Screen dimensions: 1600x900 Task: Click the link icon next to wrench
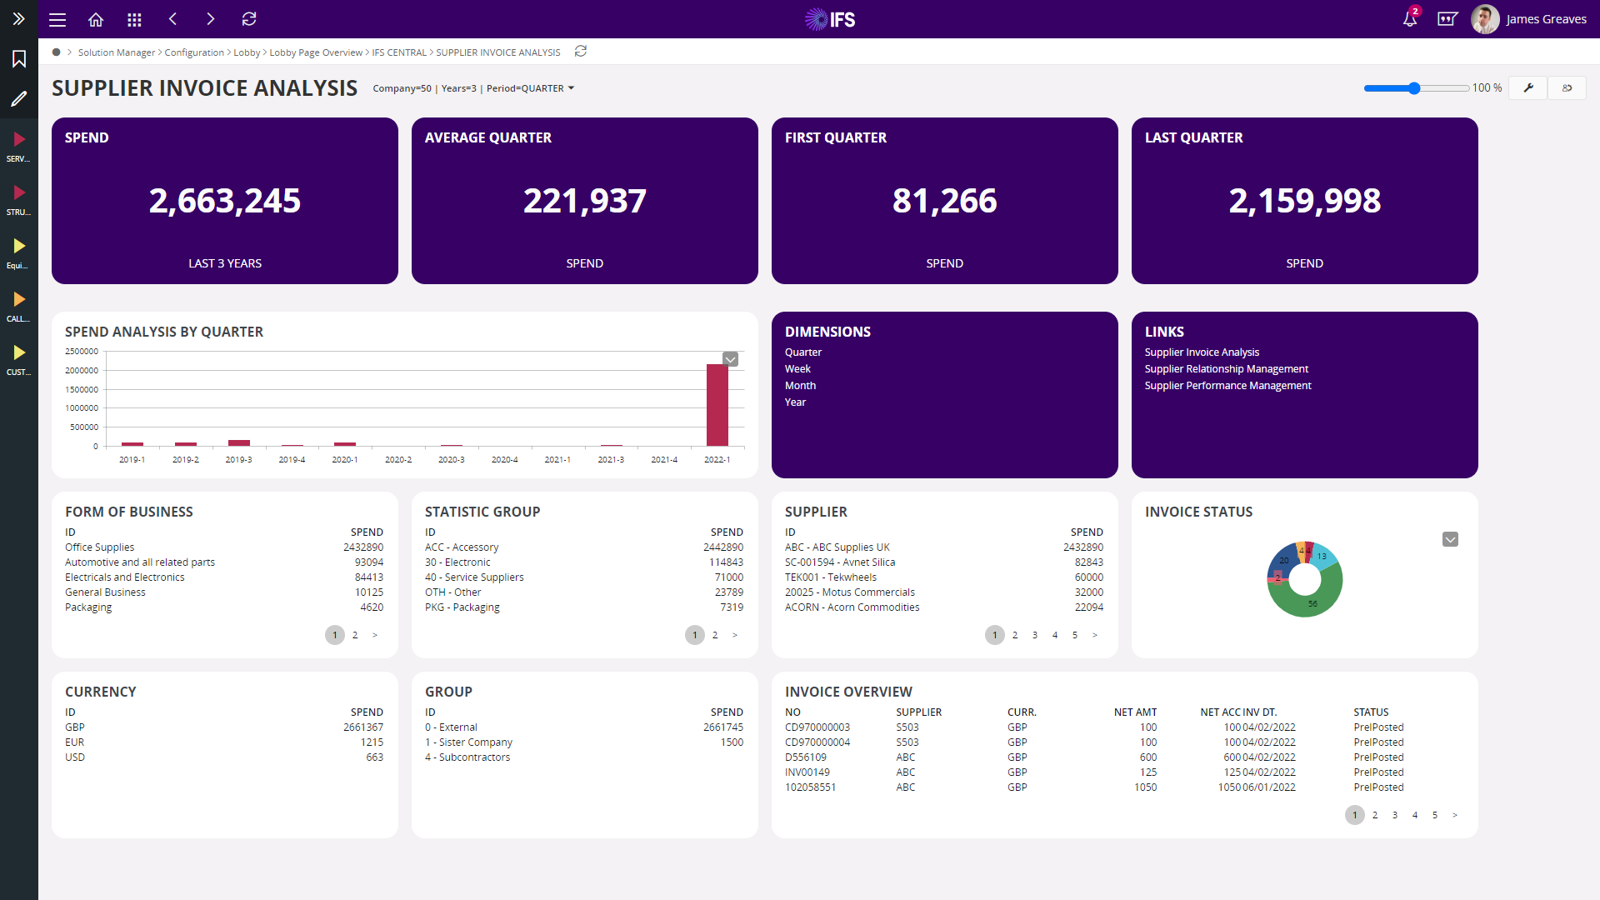pos(1567,88)
